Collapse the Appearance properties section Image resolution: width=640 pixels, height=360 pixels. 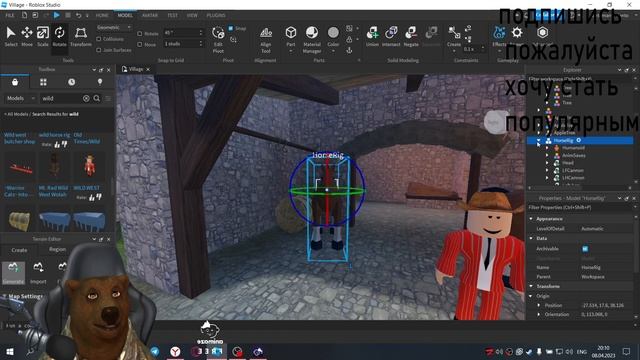tap(531, 219)
